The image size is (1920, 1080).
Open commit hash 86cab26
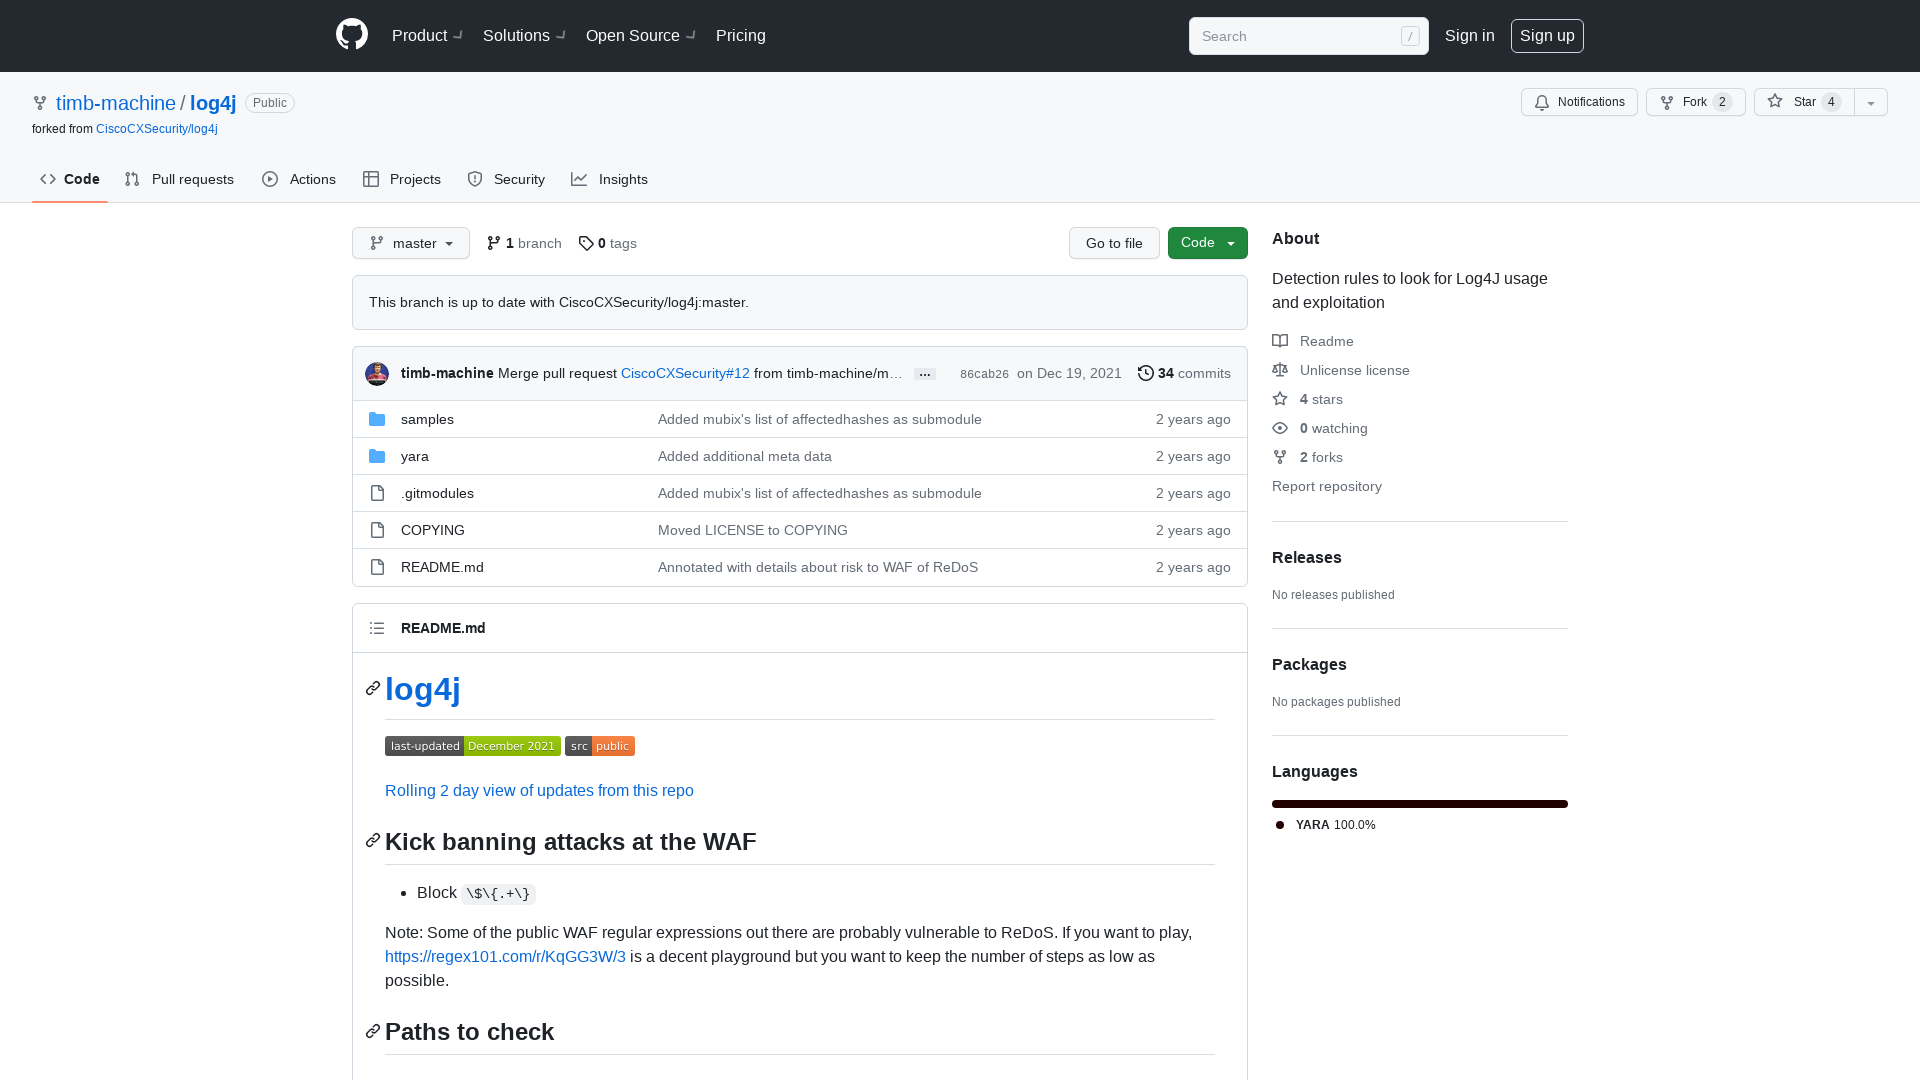984,374
